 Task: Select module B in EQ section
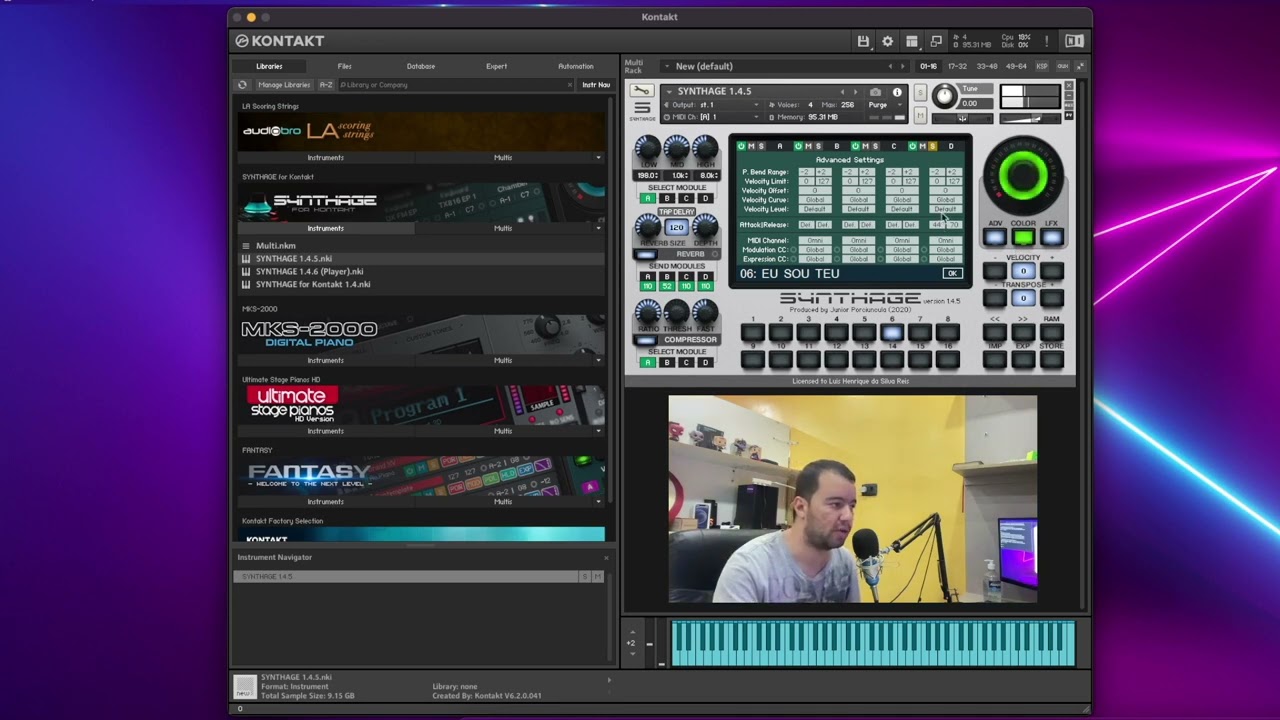tap(667, 198)
